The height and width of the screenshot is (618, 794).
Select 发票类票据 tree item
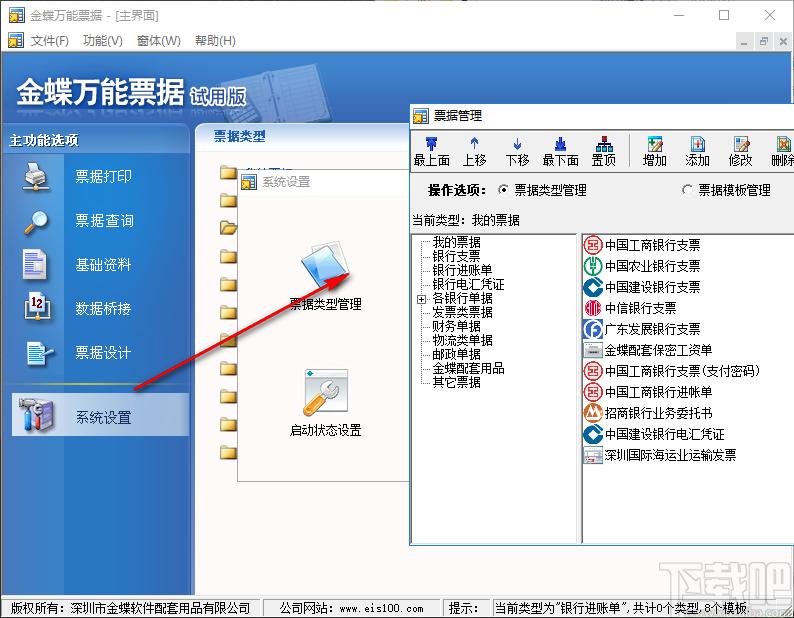(x=462, y=312)
